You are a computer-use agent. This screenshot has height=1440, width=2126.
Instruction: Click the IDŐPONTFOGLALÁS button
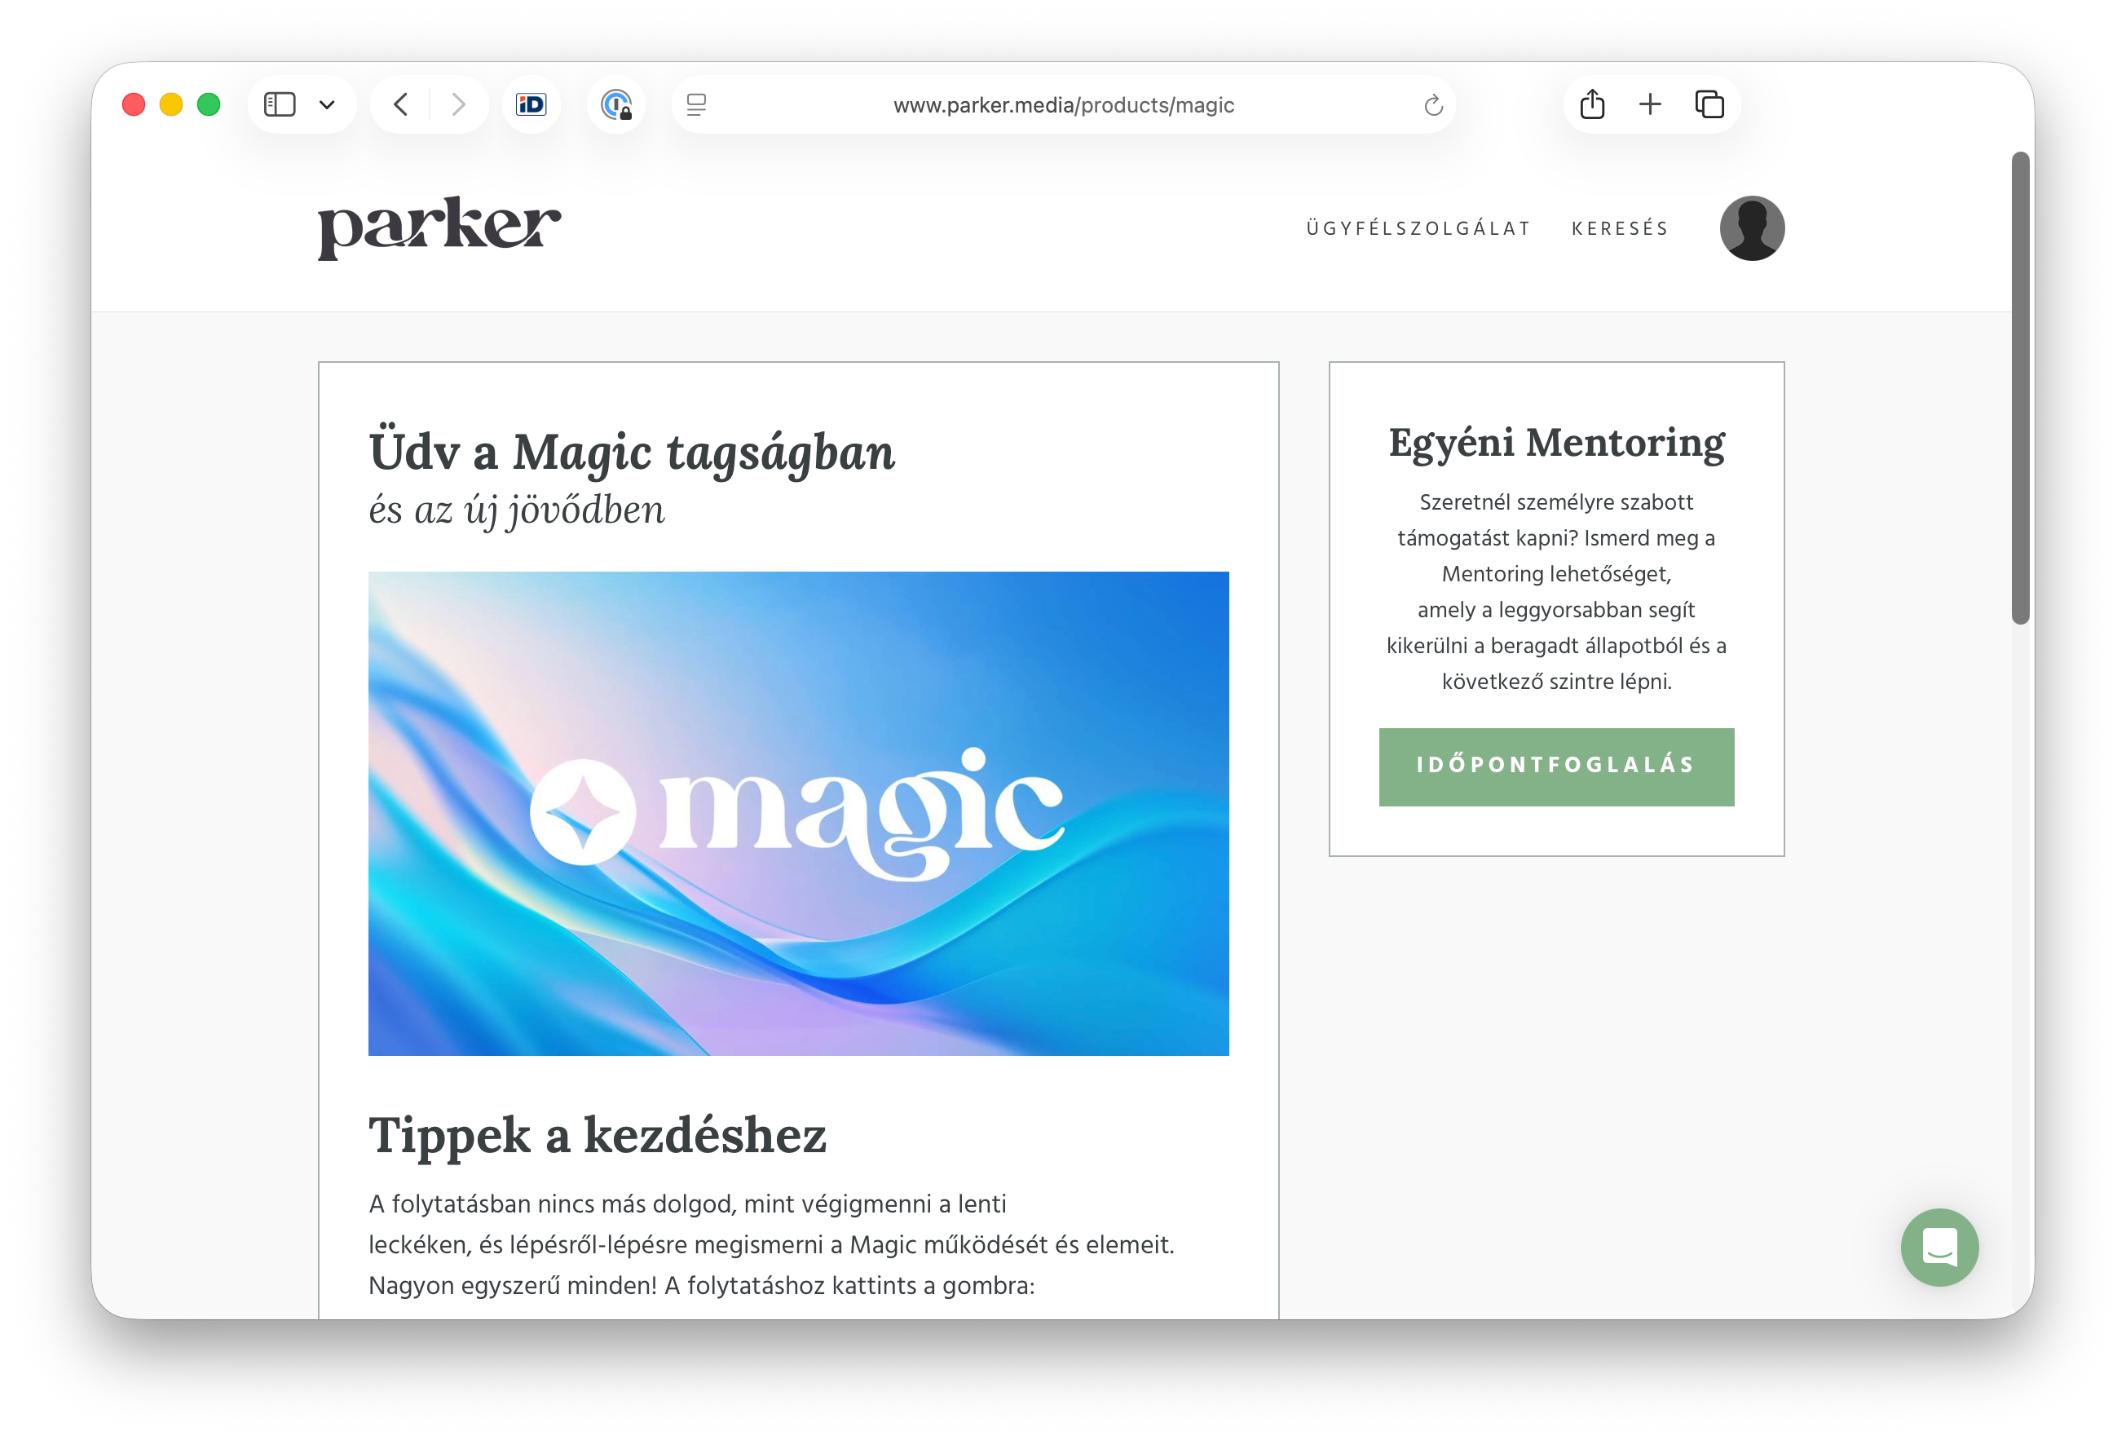click(1555, 766)
